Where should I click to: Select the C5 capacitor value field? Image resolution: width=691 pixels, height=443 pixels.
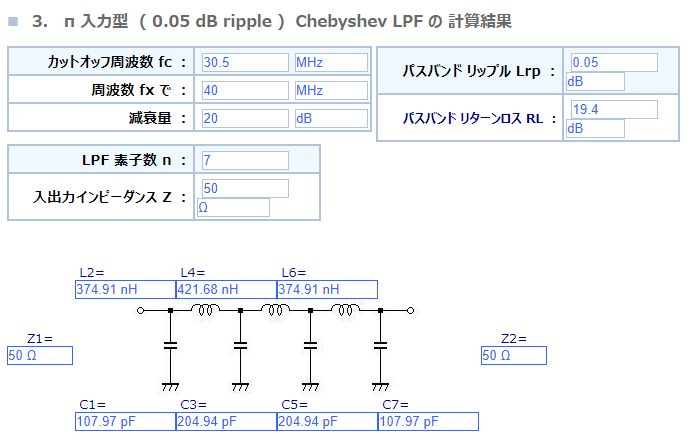coord(327,421)
